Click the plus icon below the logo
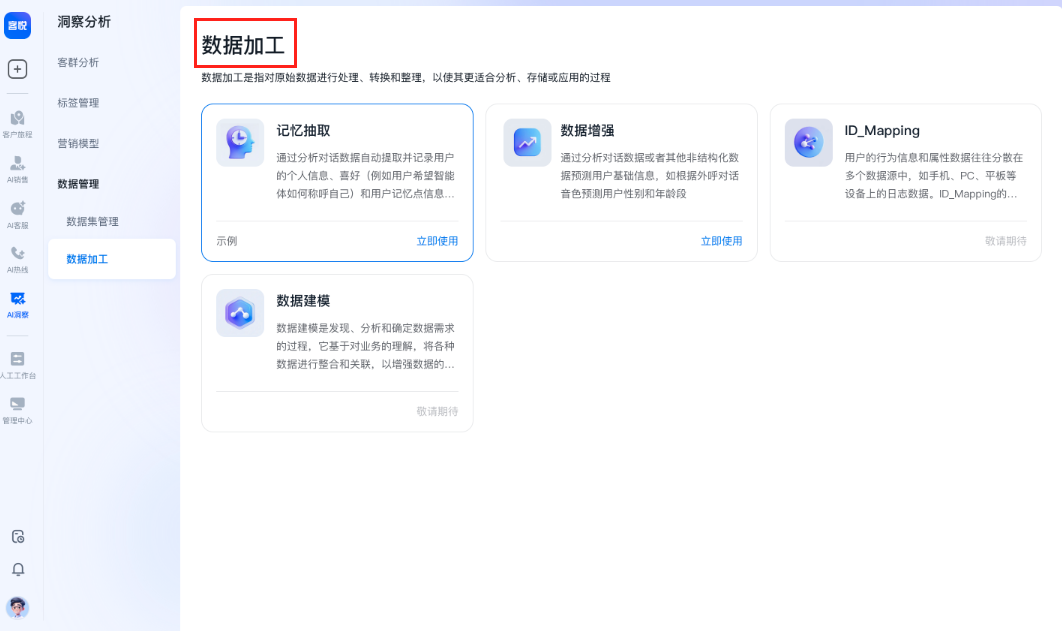This screenshot has height=631, width=1062. pos(18,68)
